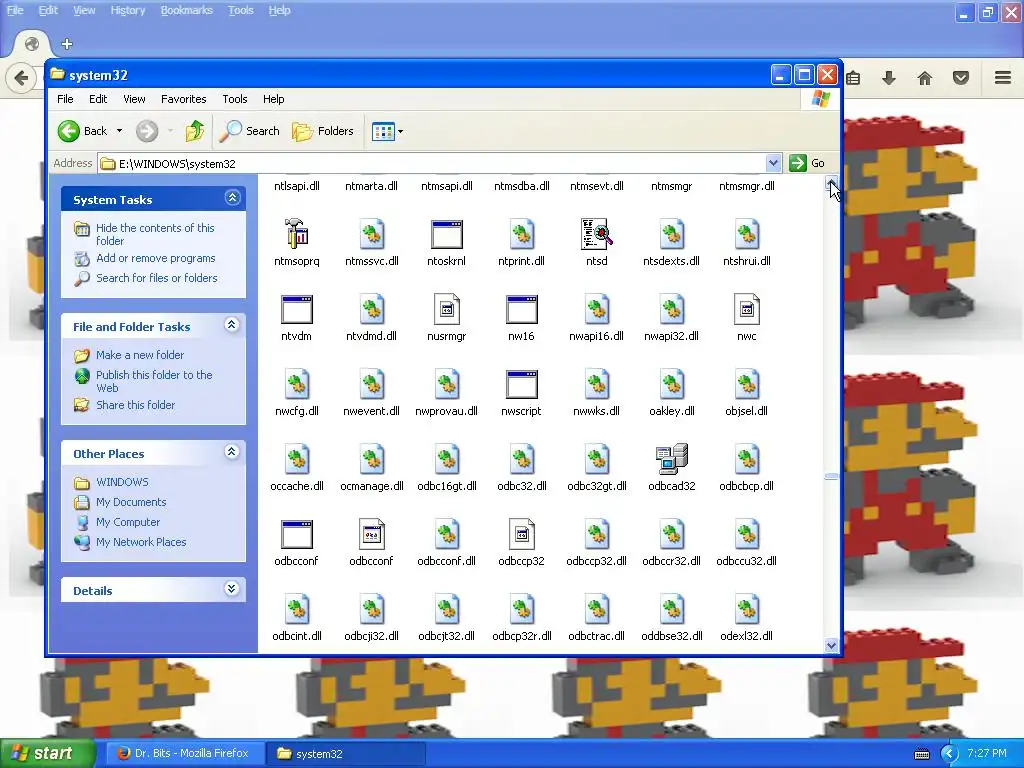
Task: Open the Edit menu in system32 window
Action: tap(98, 99)
